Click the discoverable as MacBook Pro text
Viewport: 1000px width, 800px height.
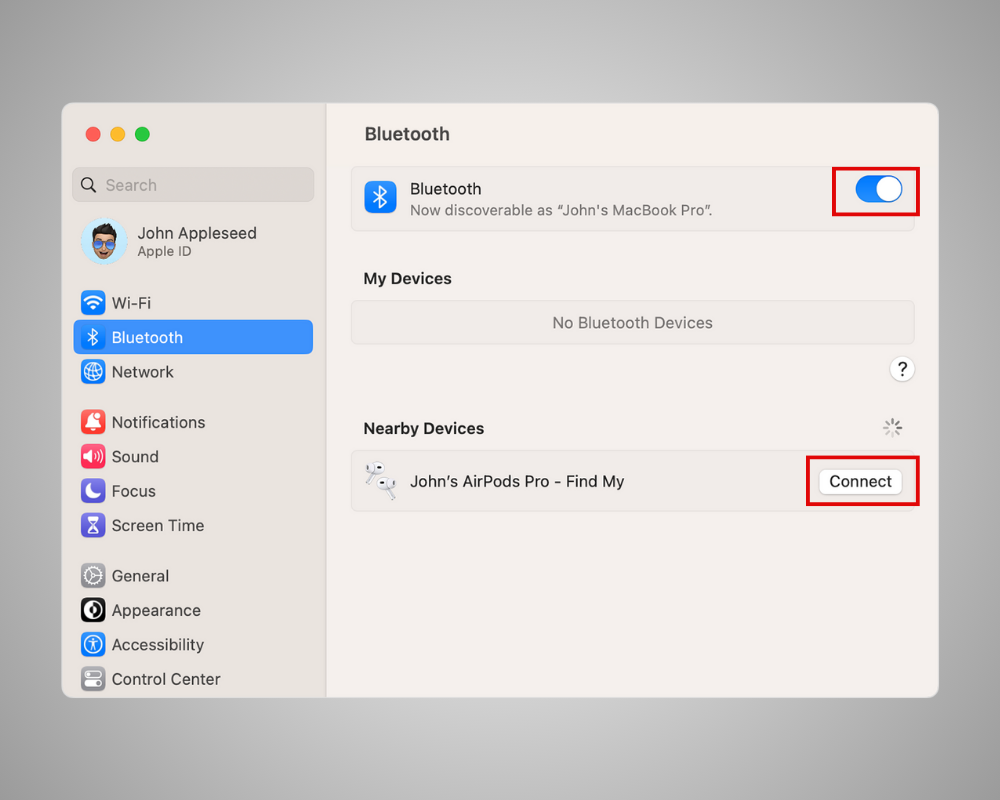tap(561, 211)
